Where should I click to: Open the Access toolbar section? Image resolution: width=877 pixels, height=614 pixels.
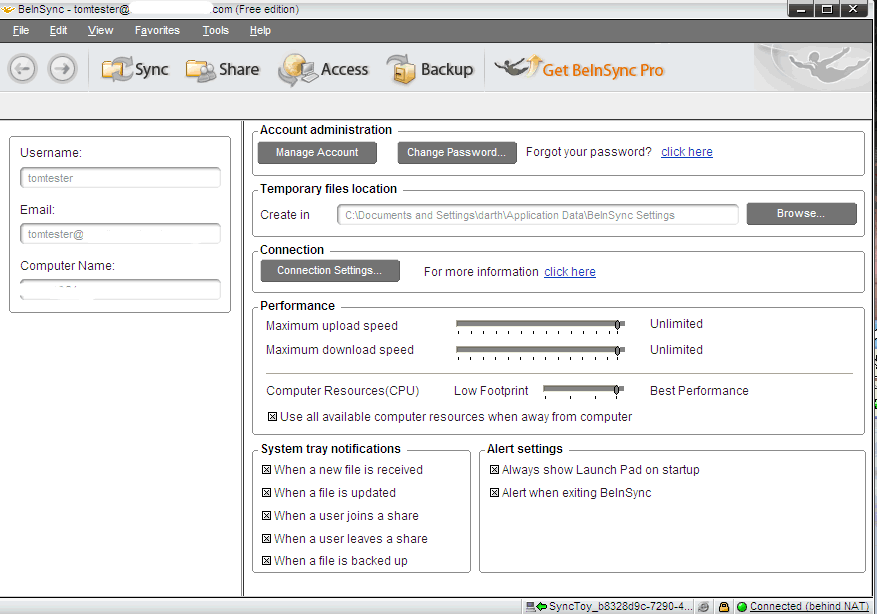tap(323, 69)
